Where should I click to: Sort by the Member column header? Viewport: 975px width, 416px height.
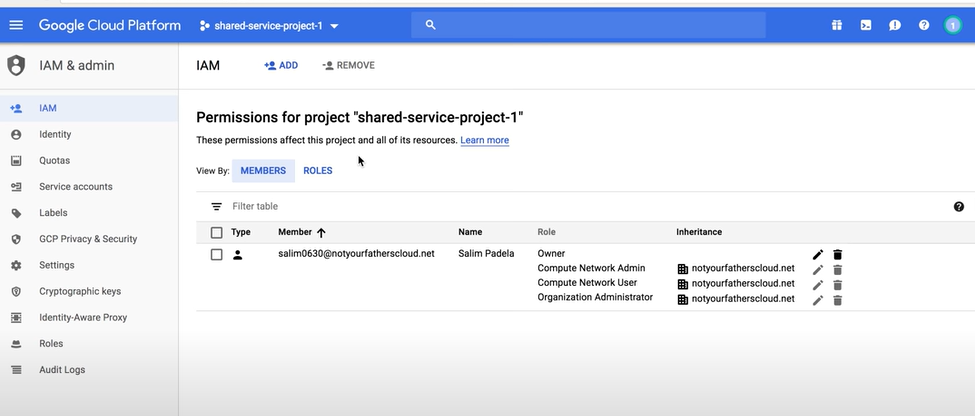pyautogui.click(x=295, y=232)
